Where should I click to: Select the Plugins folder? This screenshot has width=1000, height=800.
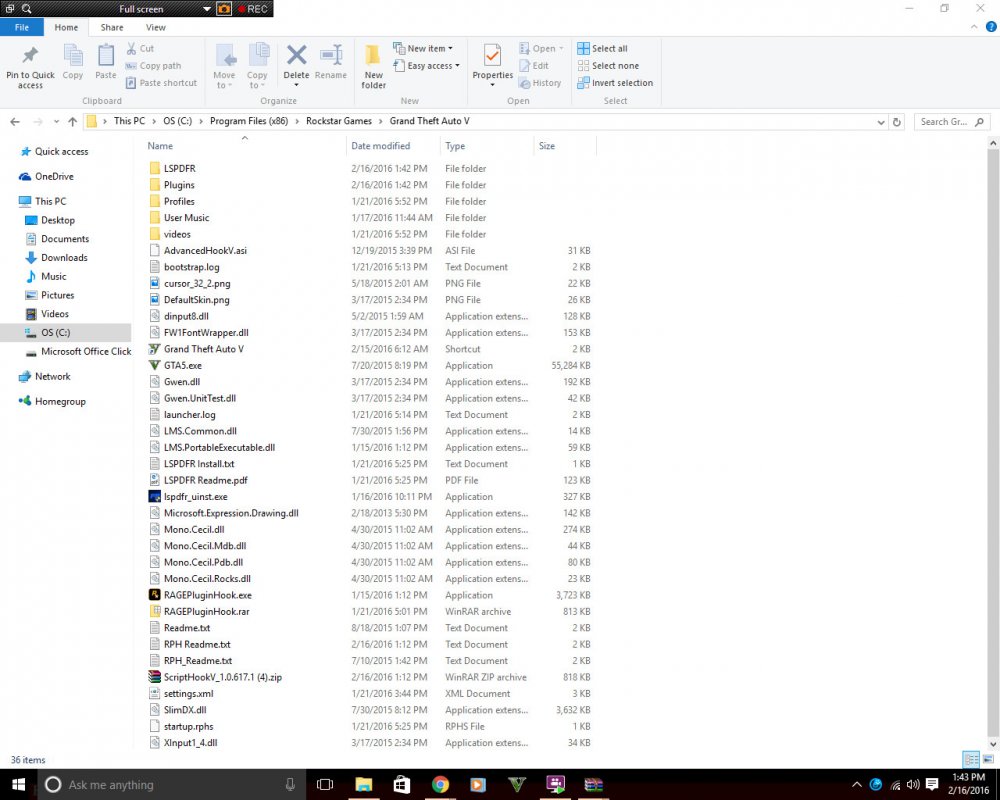tap(179, 185)
